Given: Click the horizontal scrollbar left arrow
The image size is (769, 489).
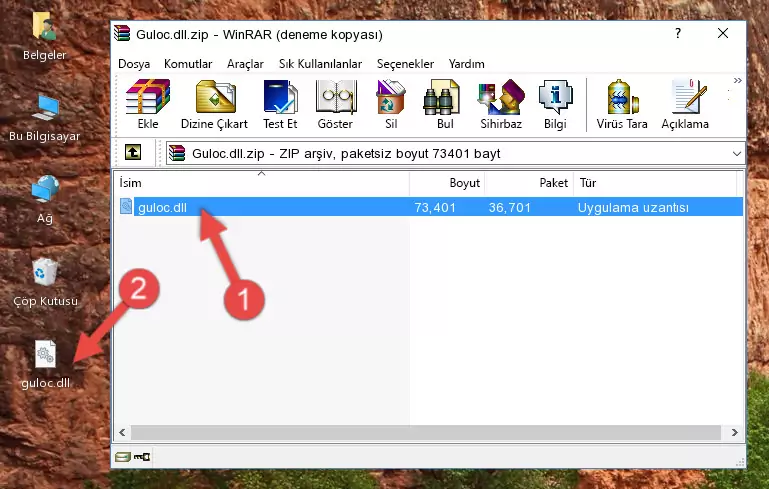Looking at the screenshot, I should [x=122, y=433].
